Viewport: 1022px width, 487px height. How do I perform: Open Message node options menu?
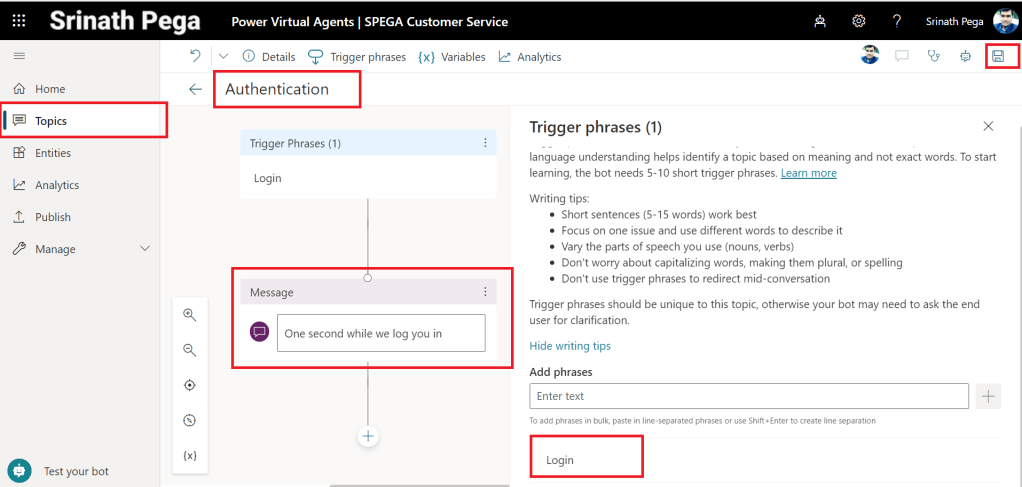click(x=485, y=292)
